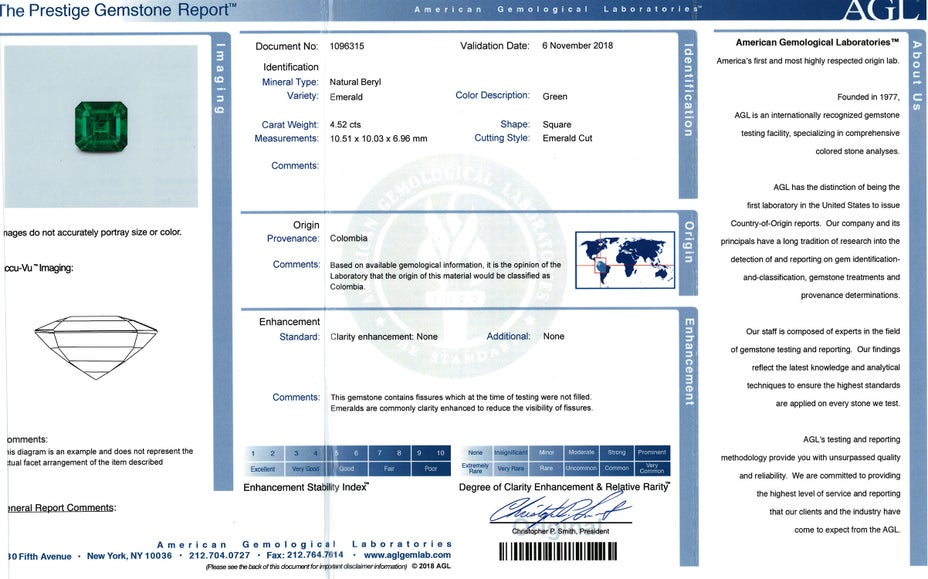
Task: Click the world map origin image
Action: tap(625, 260)
